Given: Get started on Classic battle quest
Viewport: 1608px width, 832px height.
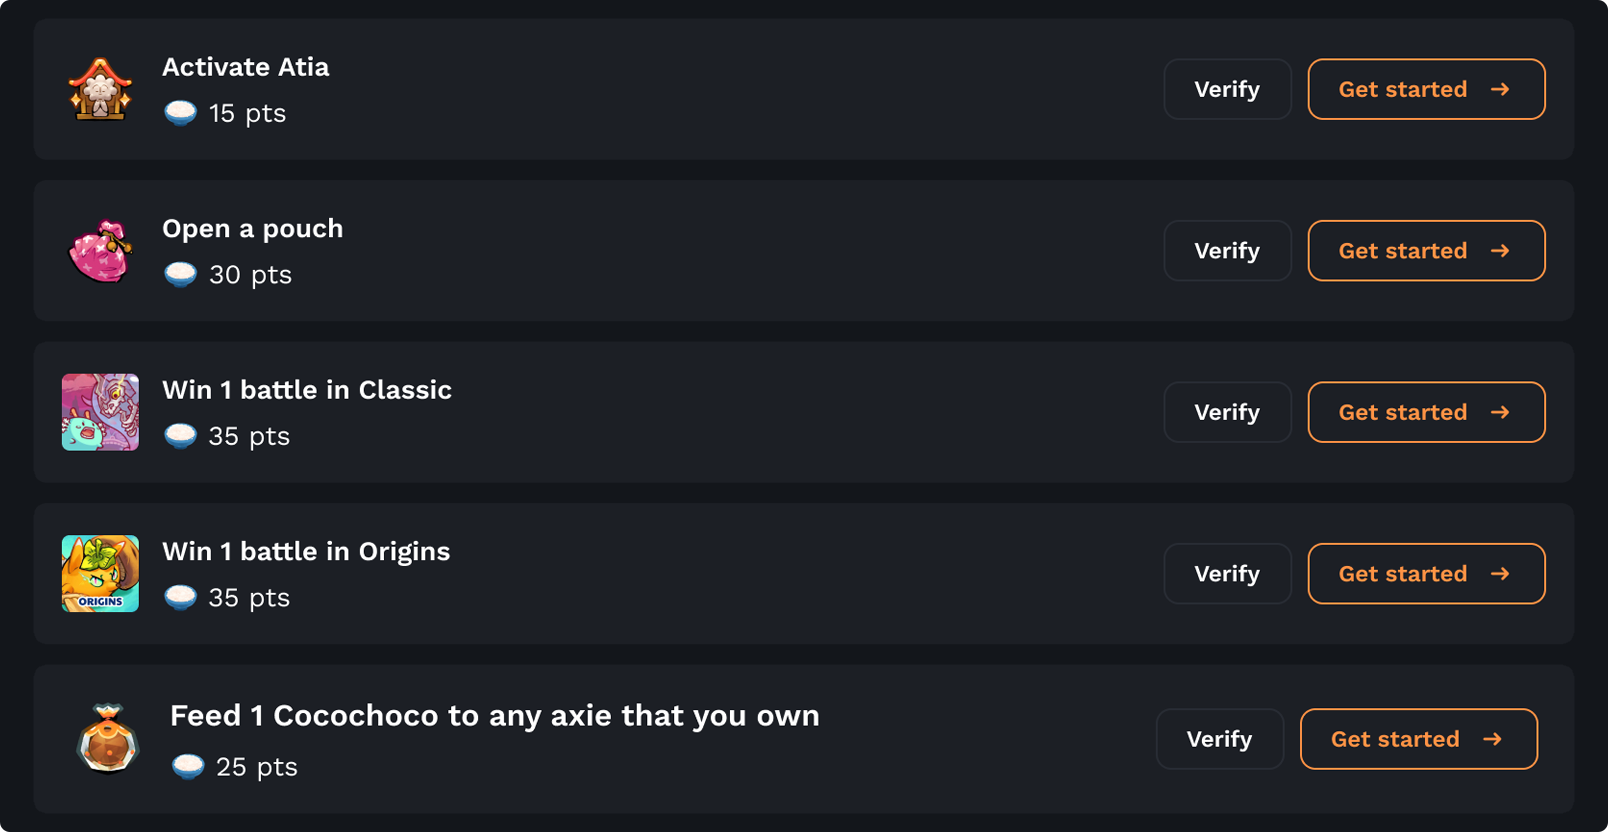Looking at the screenshot, I should [x=1426, y=412].
